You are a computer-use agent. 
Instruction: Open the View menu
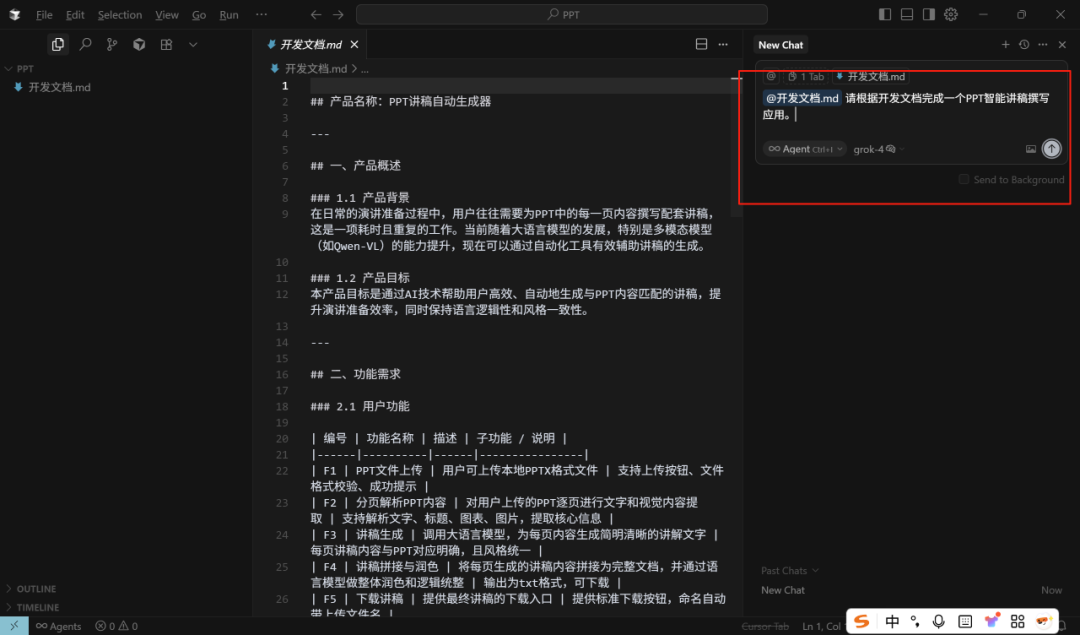pyautogui.click(x=167, y=14)
